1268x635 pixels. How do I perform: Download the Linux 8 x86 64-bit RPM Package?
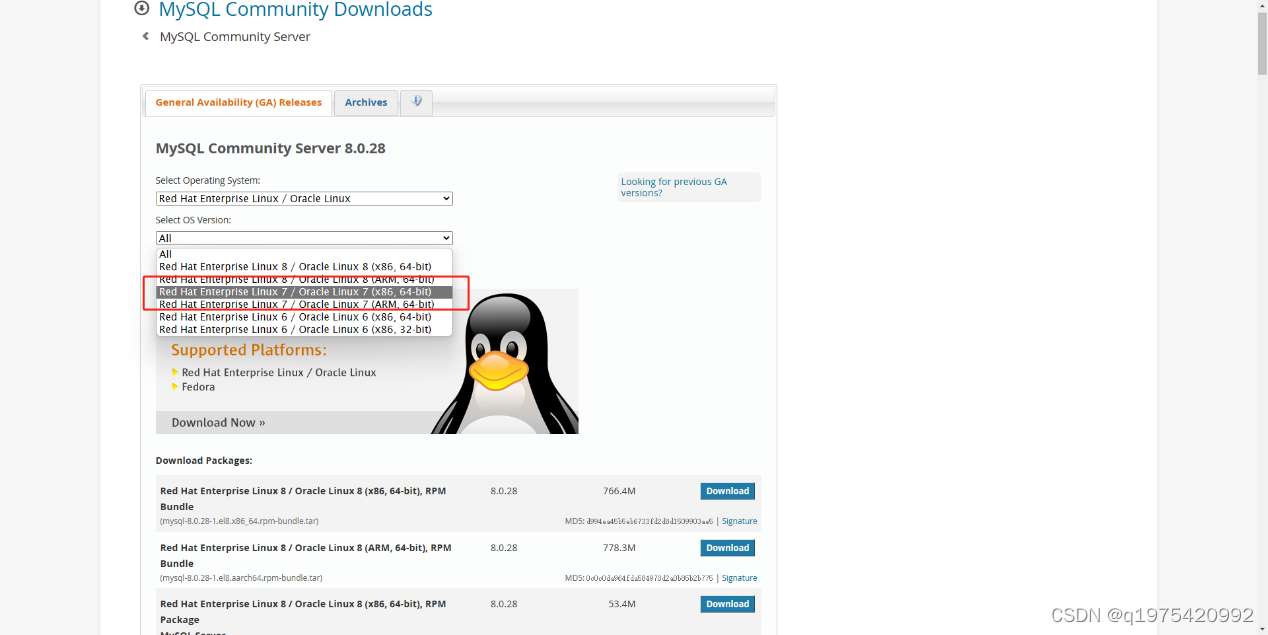pos(727,604)
